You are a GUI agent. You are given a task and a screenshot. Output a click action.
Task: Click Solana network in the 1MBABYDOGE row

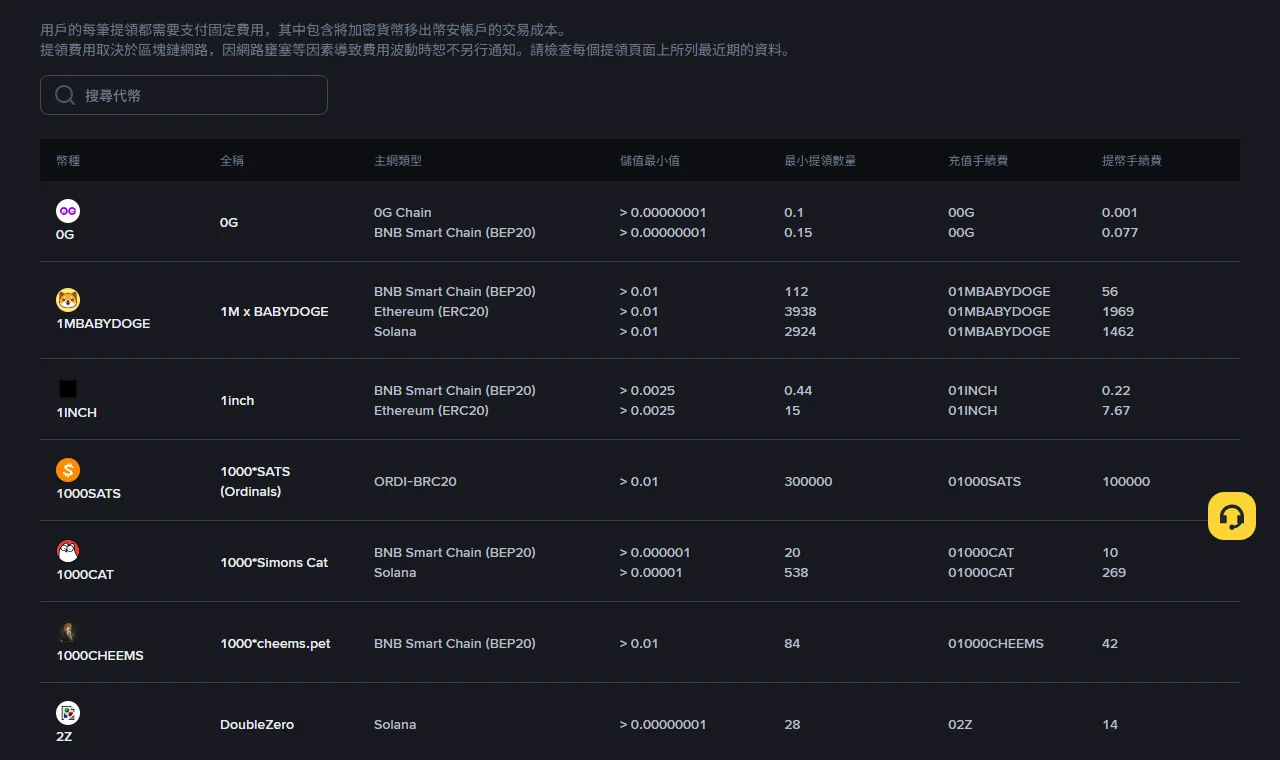pos(395,331)
